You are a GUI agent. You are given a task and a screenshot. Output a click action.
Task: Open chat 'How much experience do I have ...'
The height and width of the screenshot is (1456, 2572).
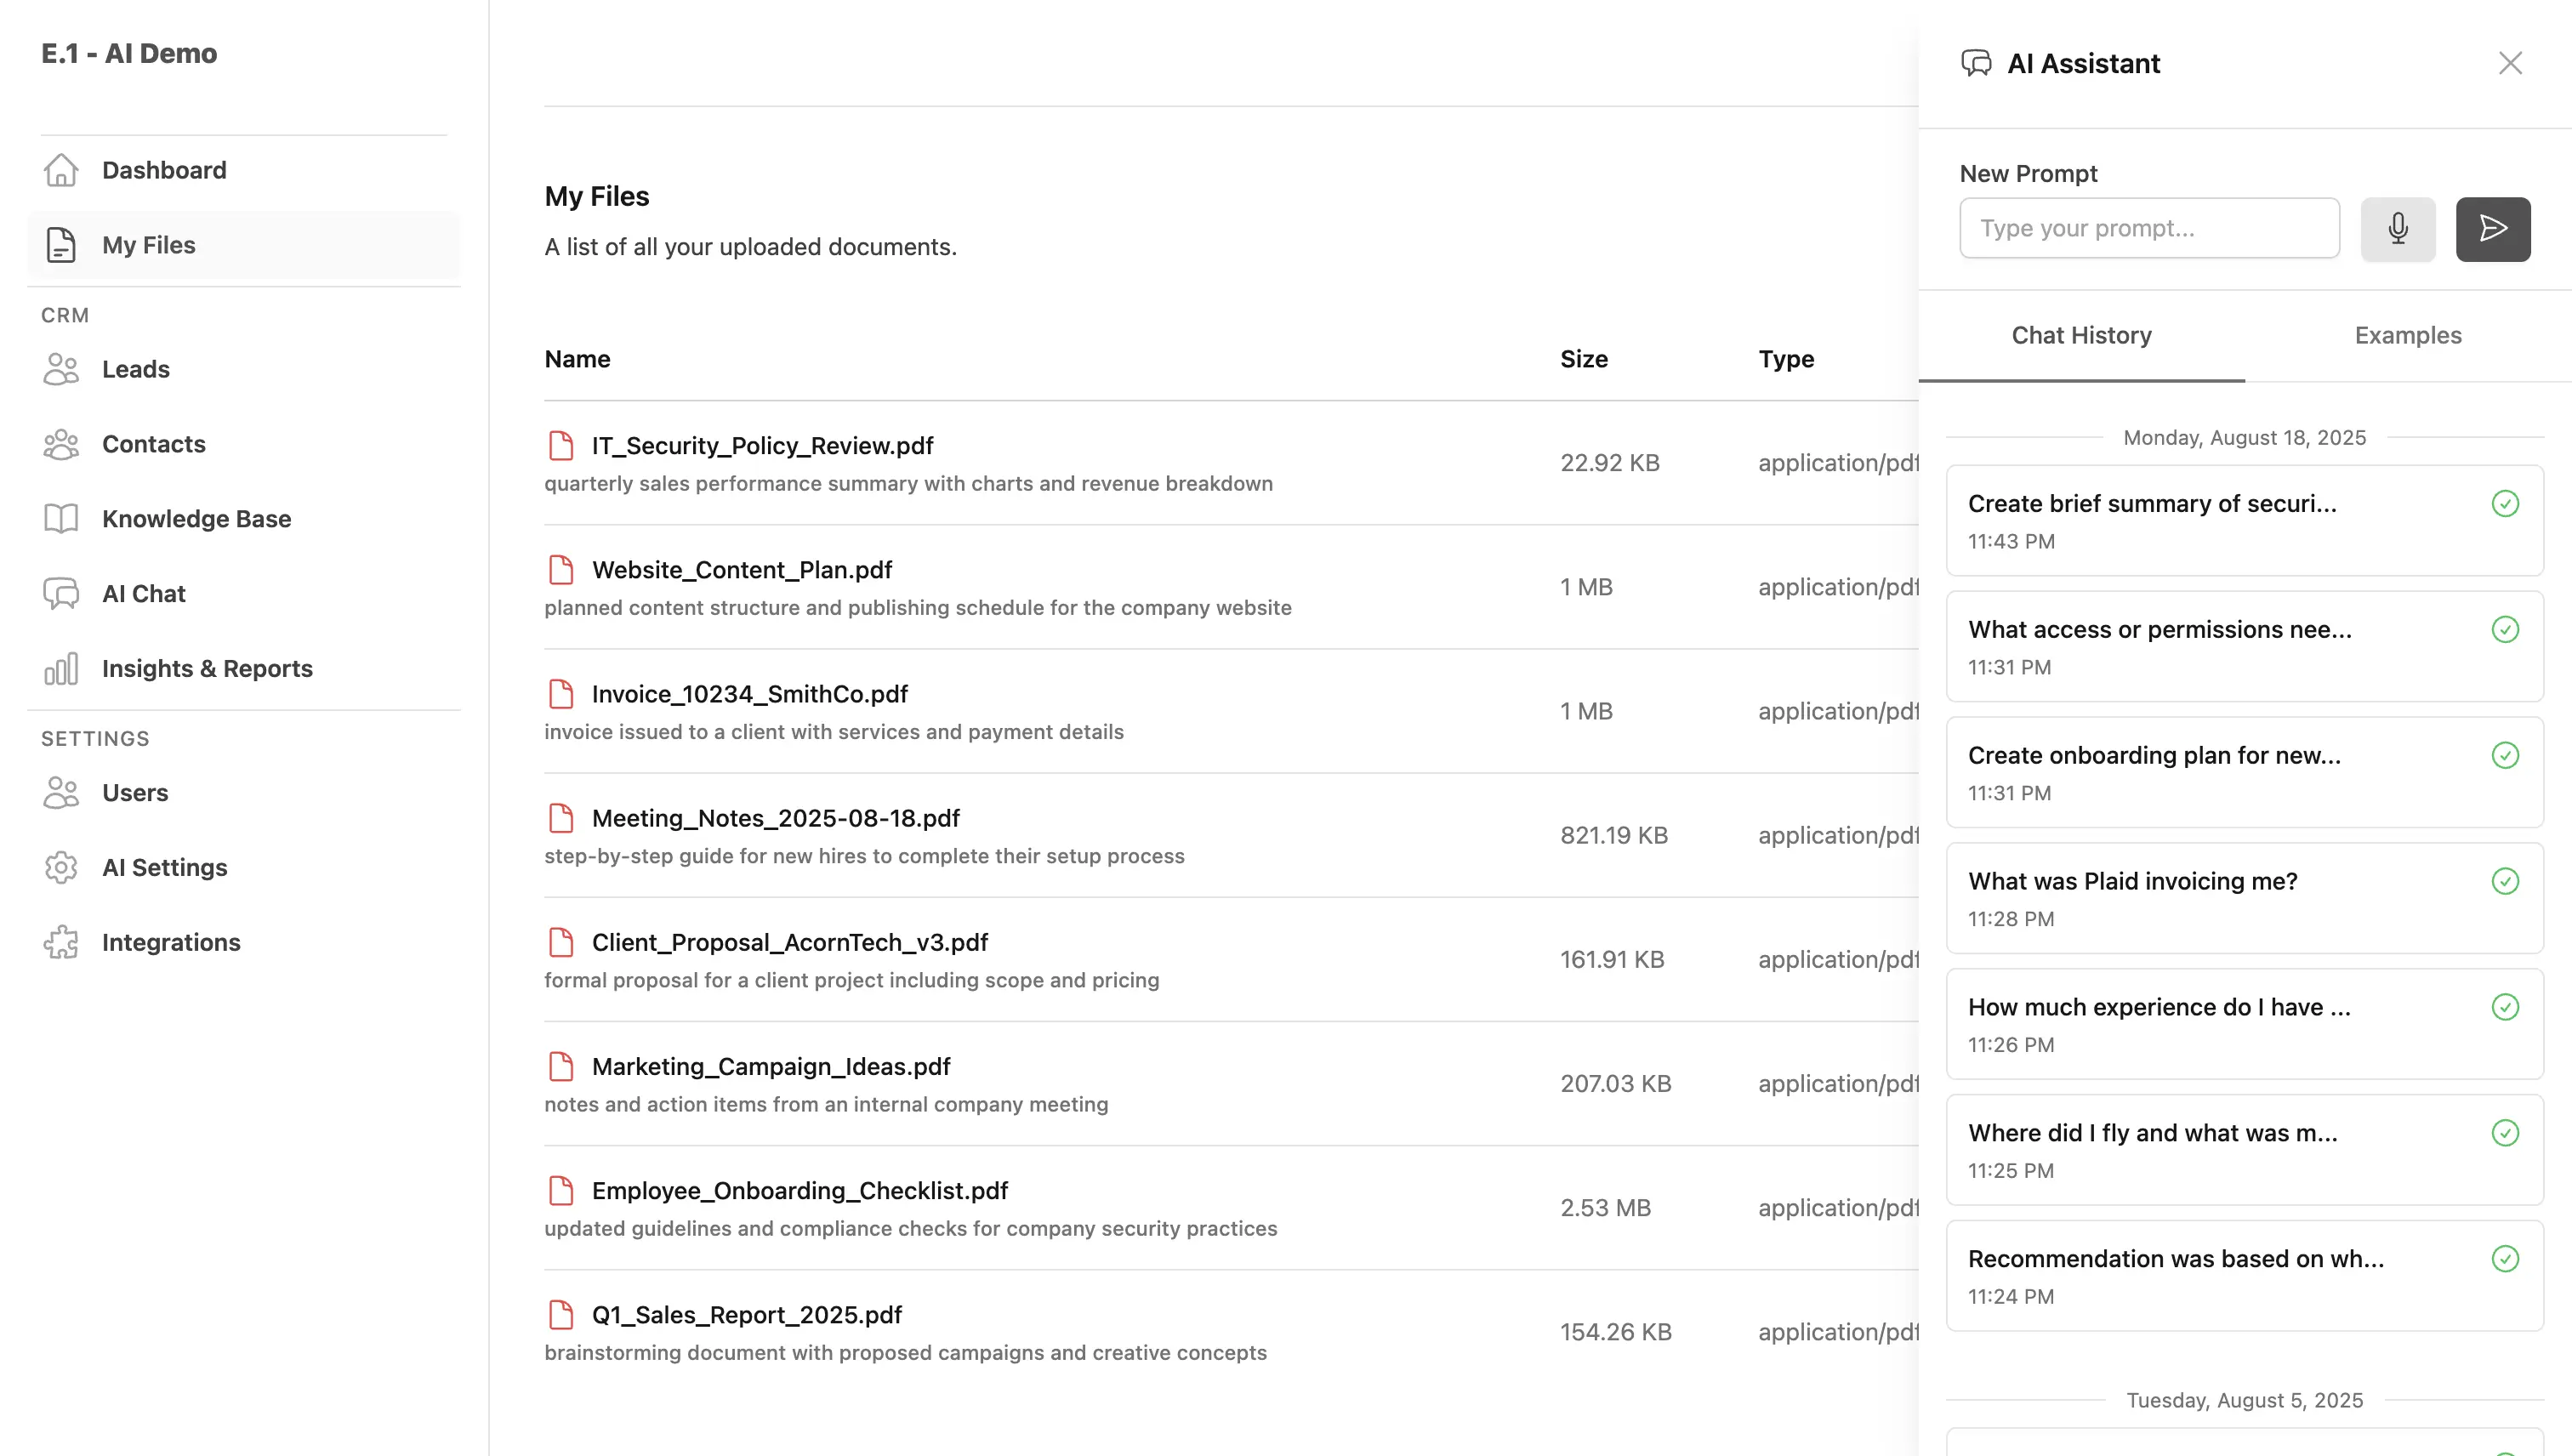[2244, 1024]
